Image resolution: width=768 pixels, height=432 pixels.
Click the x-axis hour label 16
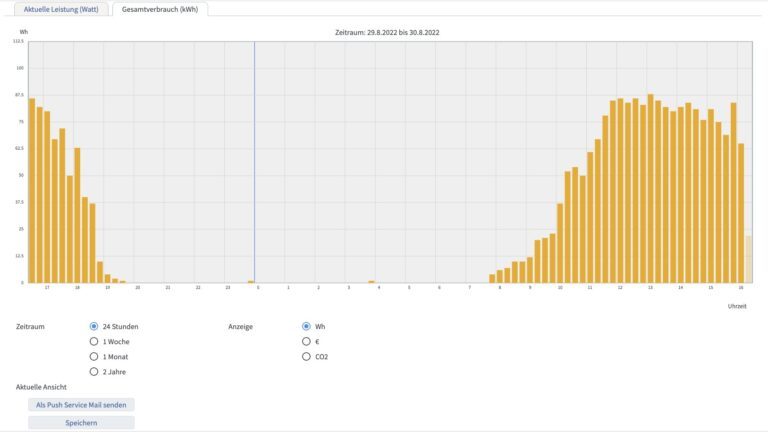pos(741,288)
